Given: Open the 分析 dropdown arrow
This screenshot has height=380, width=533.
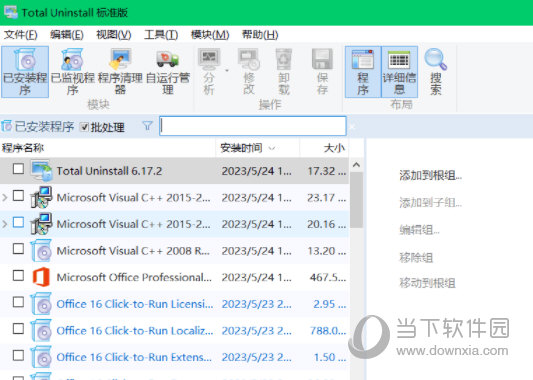Looking at the screenshot, I should (x=226, y=71).
